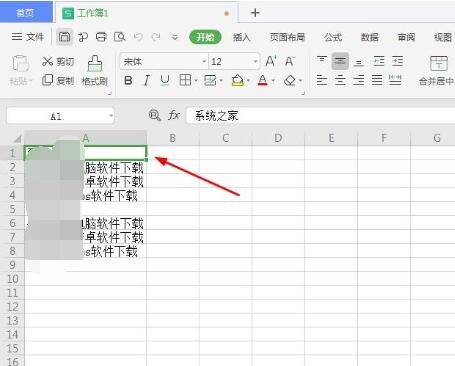Screen dimensions: 455x366
Task: Open the 文件 menu
Action: point(28,37)
